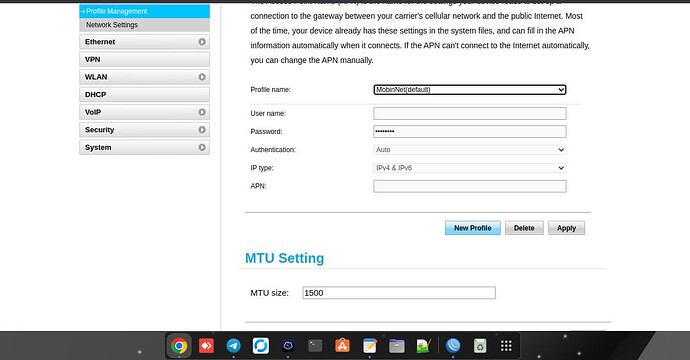Open the Security sidebar section label
This screenshot has height=360, width=690.
coord(99,130)
